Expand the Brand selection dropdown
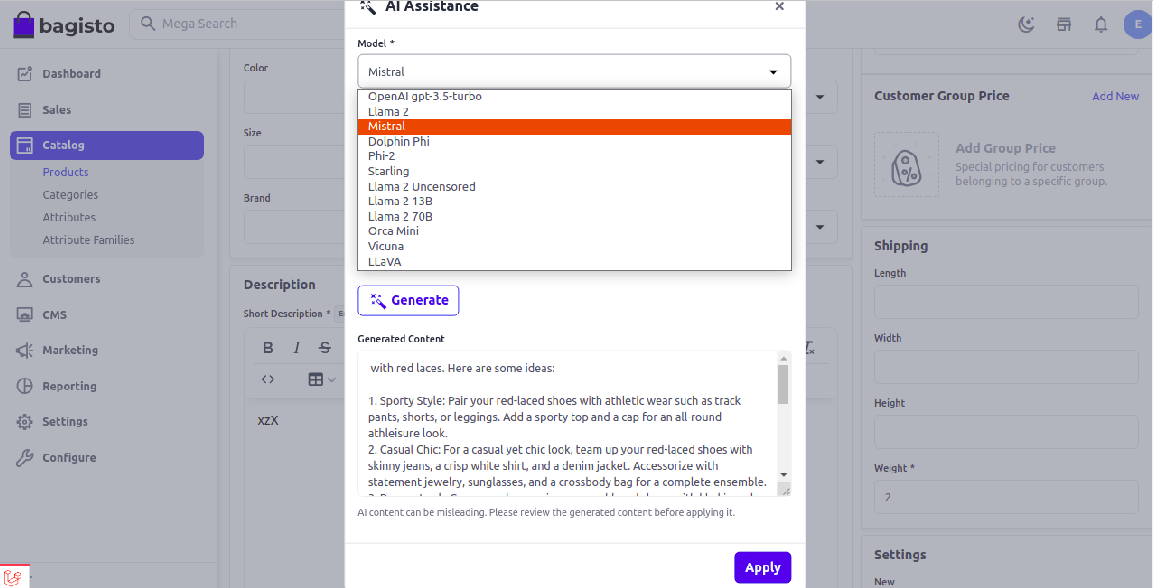The height and width of the screenshot is (588, 1153). (819, 227)
